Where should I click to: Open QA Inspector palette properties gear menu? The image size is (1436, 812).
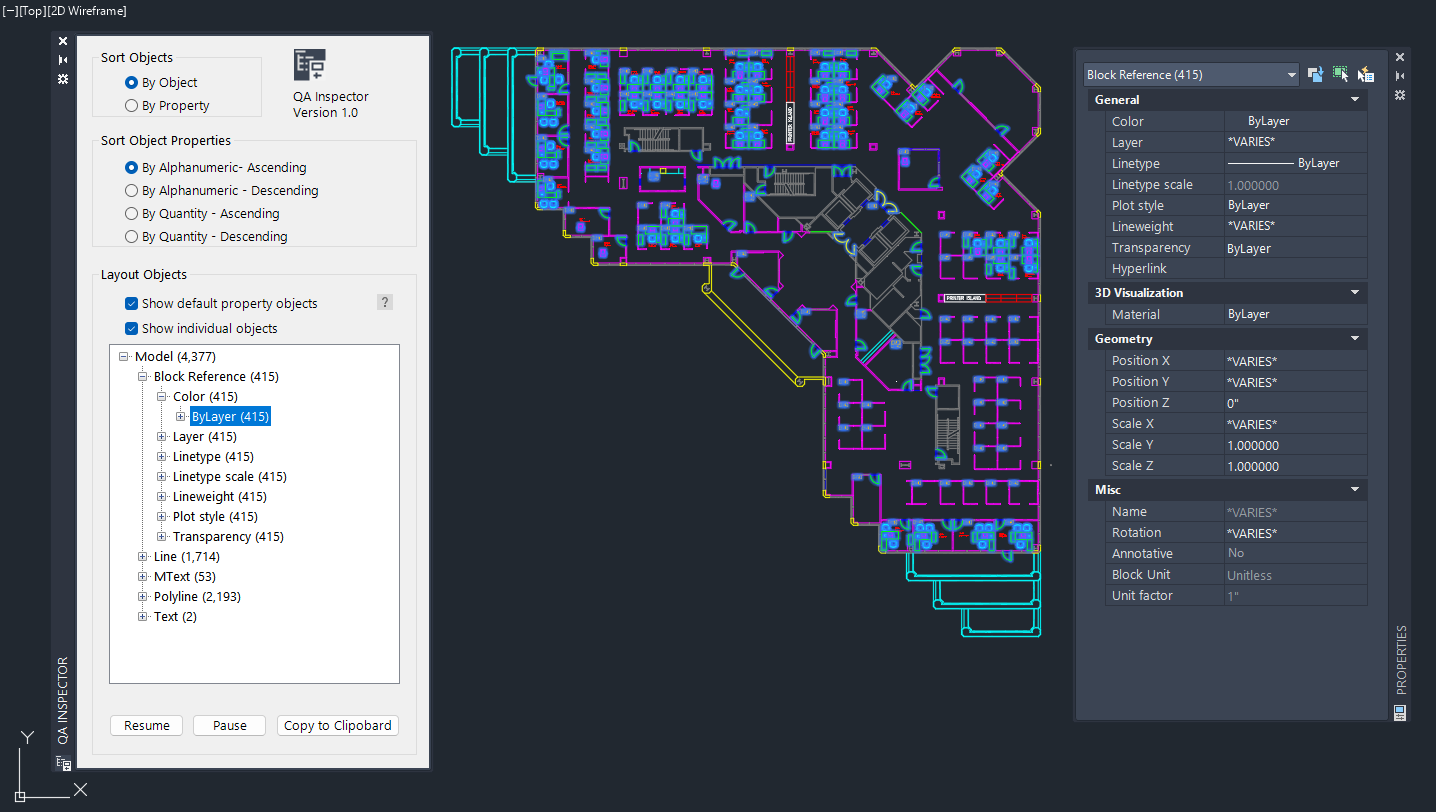coord(63,79)
